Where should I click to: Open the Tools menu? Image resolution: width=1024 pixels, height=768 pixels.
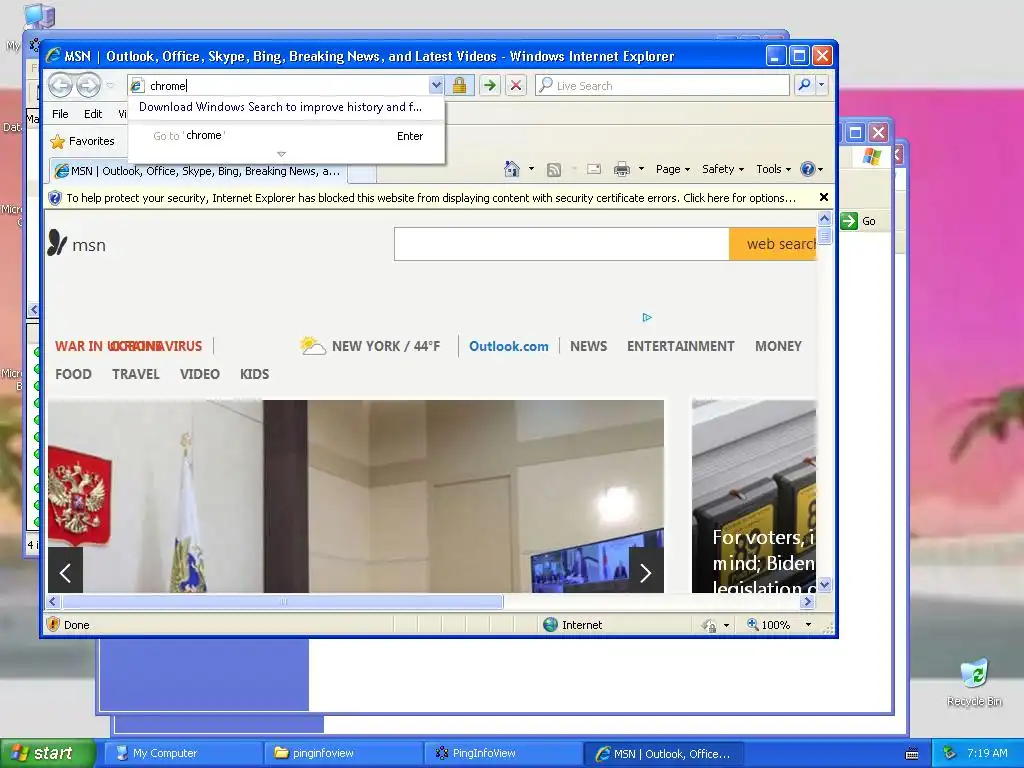tap(773, 169)
